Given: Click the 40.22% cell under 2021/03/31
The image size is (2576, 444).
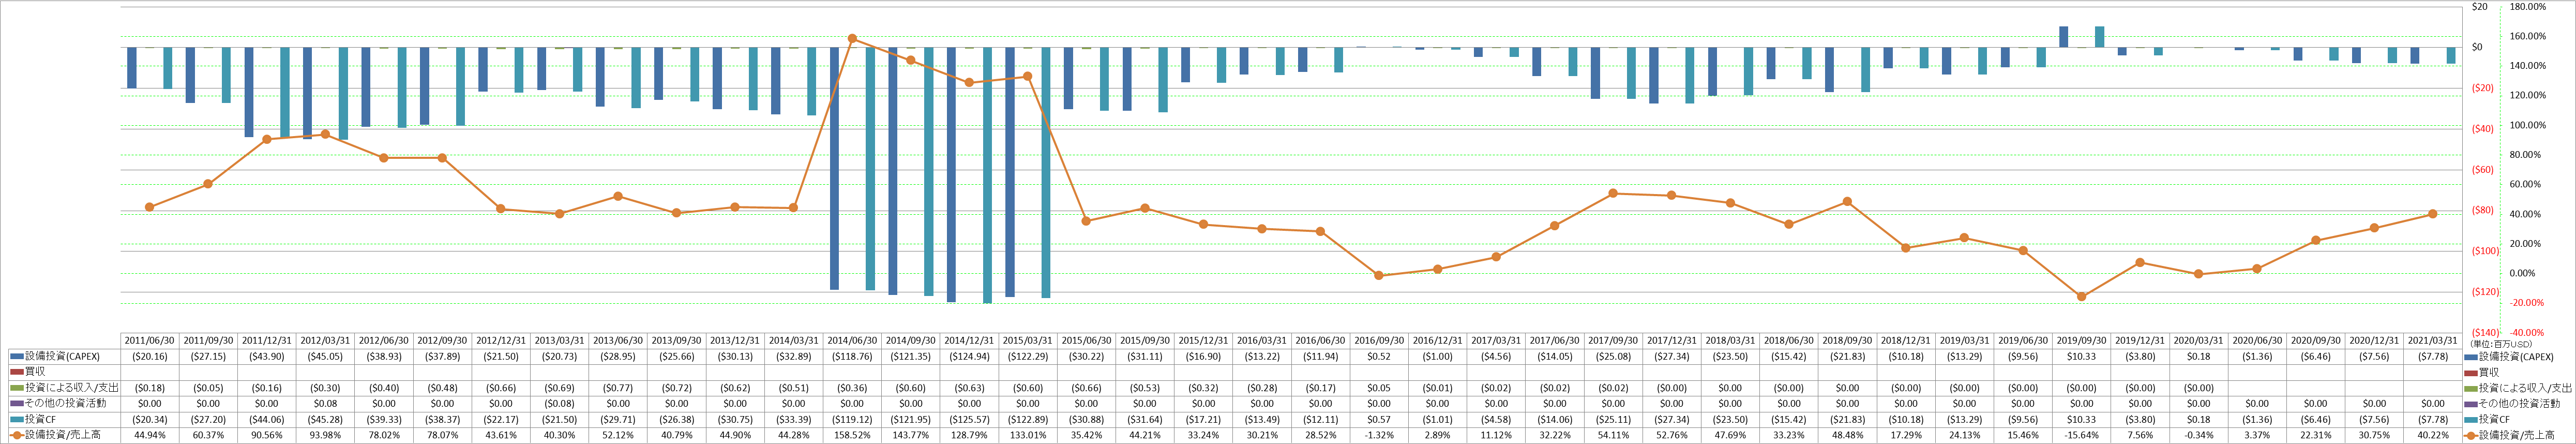Looking at the screenshot, I should tap(2433, 435).
